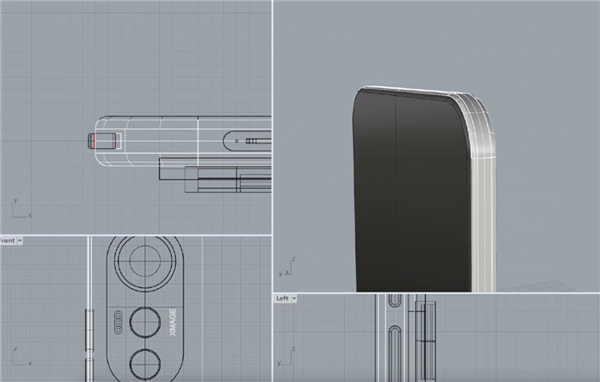Select the large top camera lens circle
Image resolution: width=600 pixels, height=382 pixels.
coord(145,260)
